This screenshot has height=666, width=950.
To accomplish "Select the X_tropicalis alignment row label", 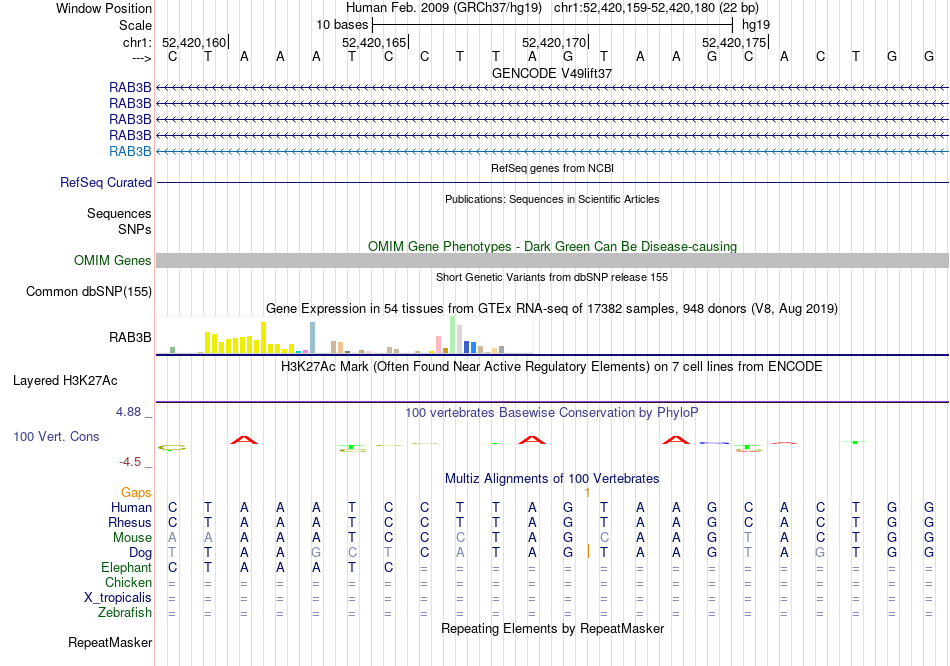I will [118, 598].
